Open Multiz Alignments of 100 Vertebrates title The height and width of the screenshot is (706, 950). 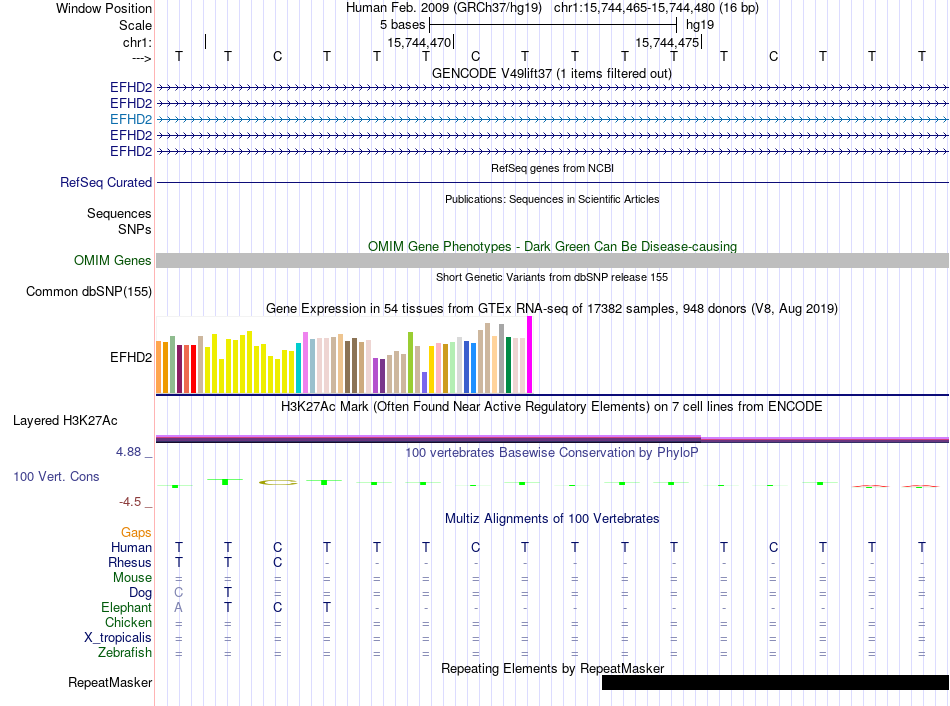552,519
